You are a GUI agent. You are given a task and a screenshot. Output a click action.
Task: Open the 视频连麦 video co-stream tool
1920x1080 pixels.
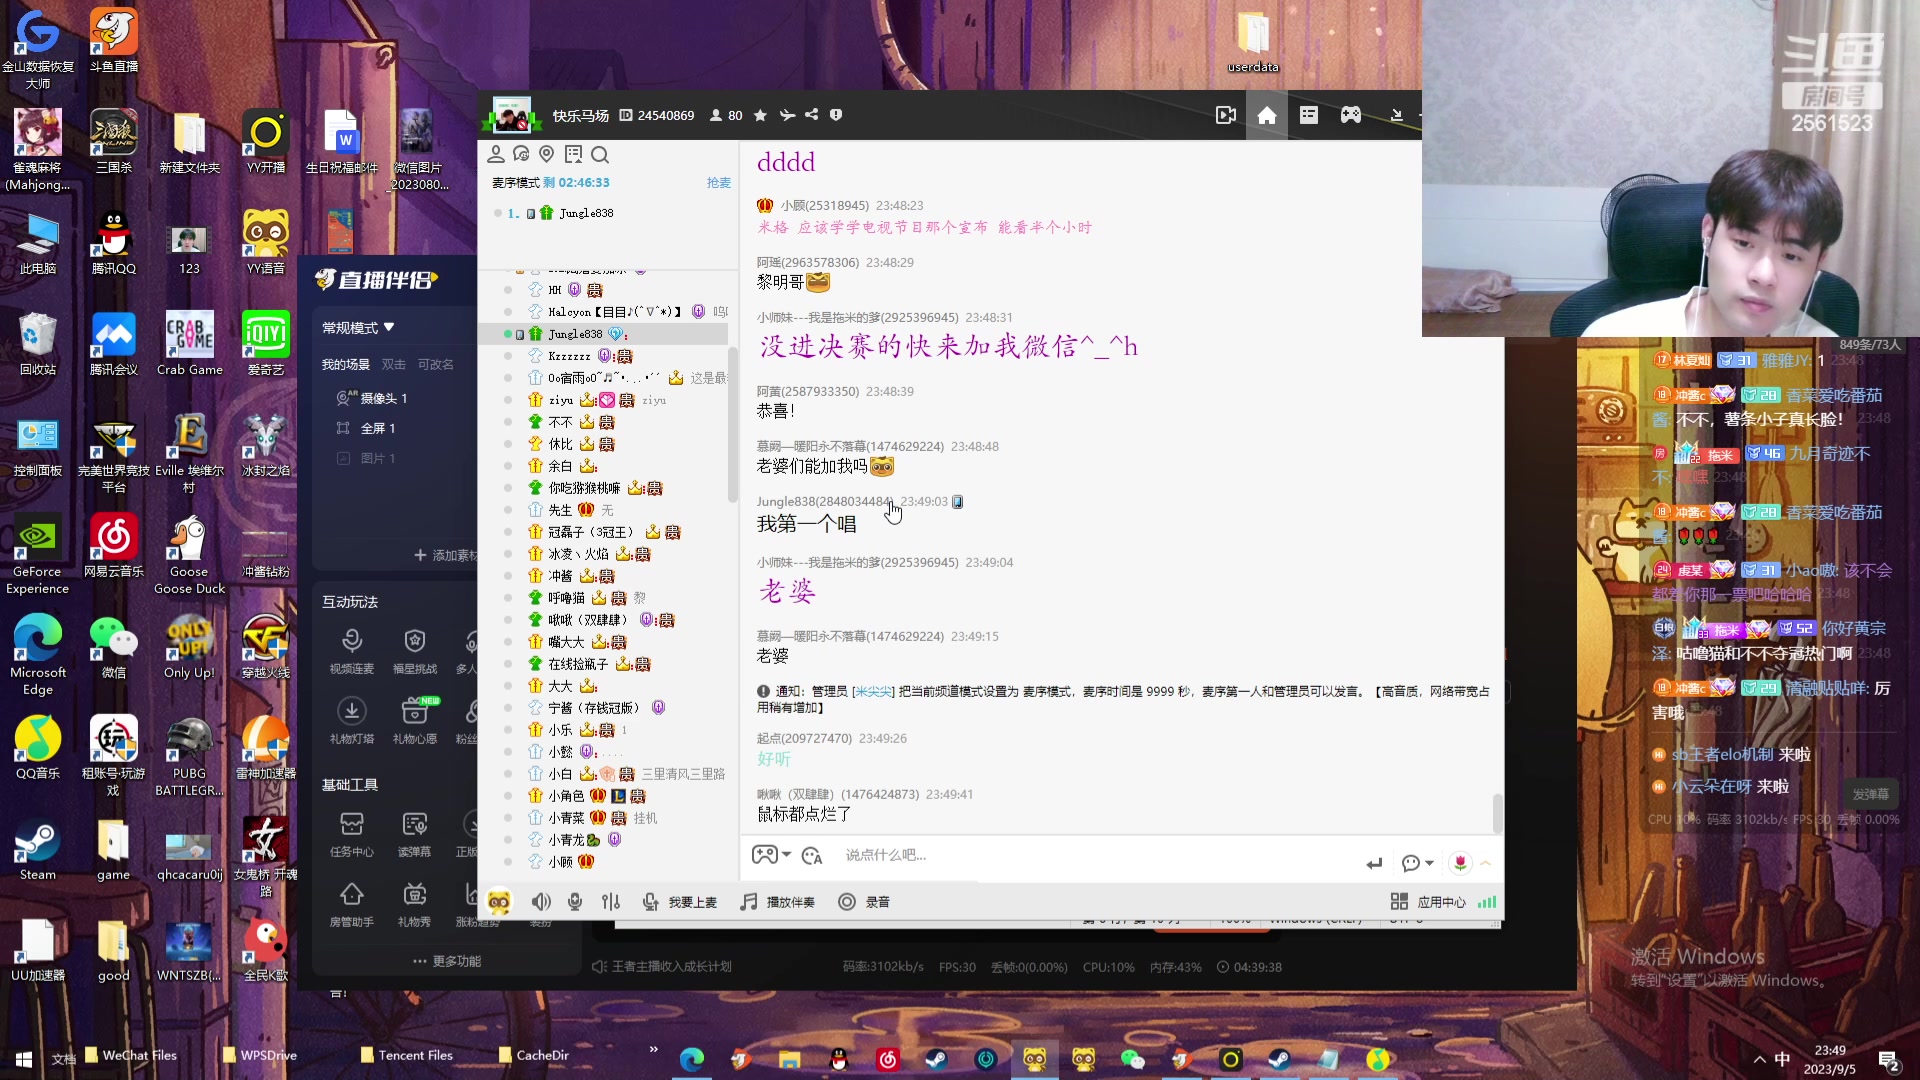[351, 647]
